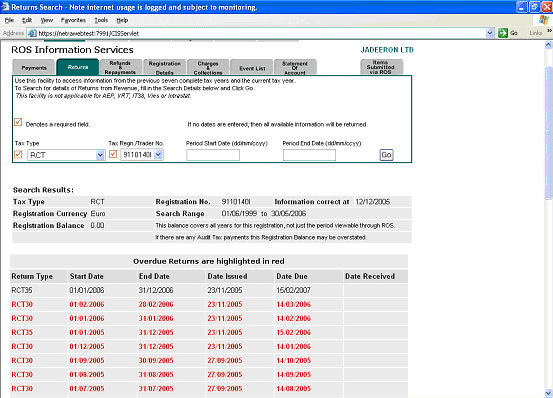Click the IE window icon in title bar
Viewport: 553px width, 398px height.
point(5,7)
